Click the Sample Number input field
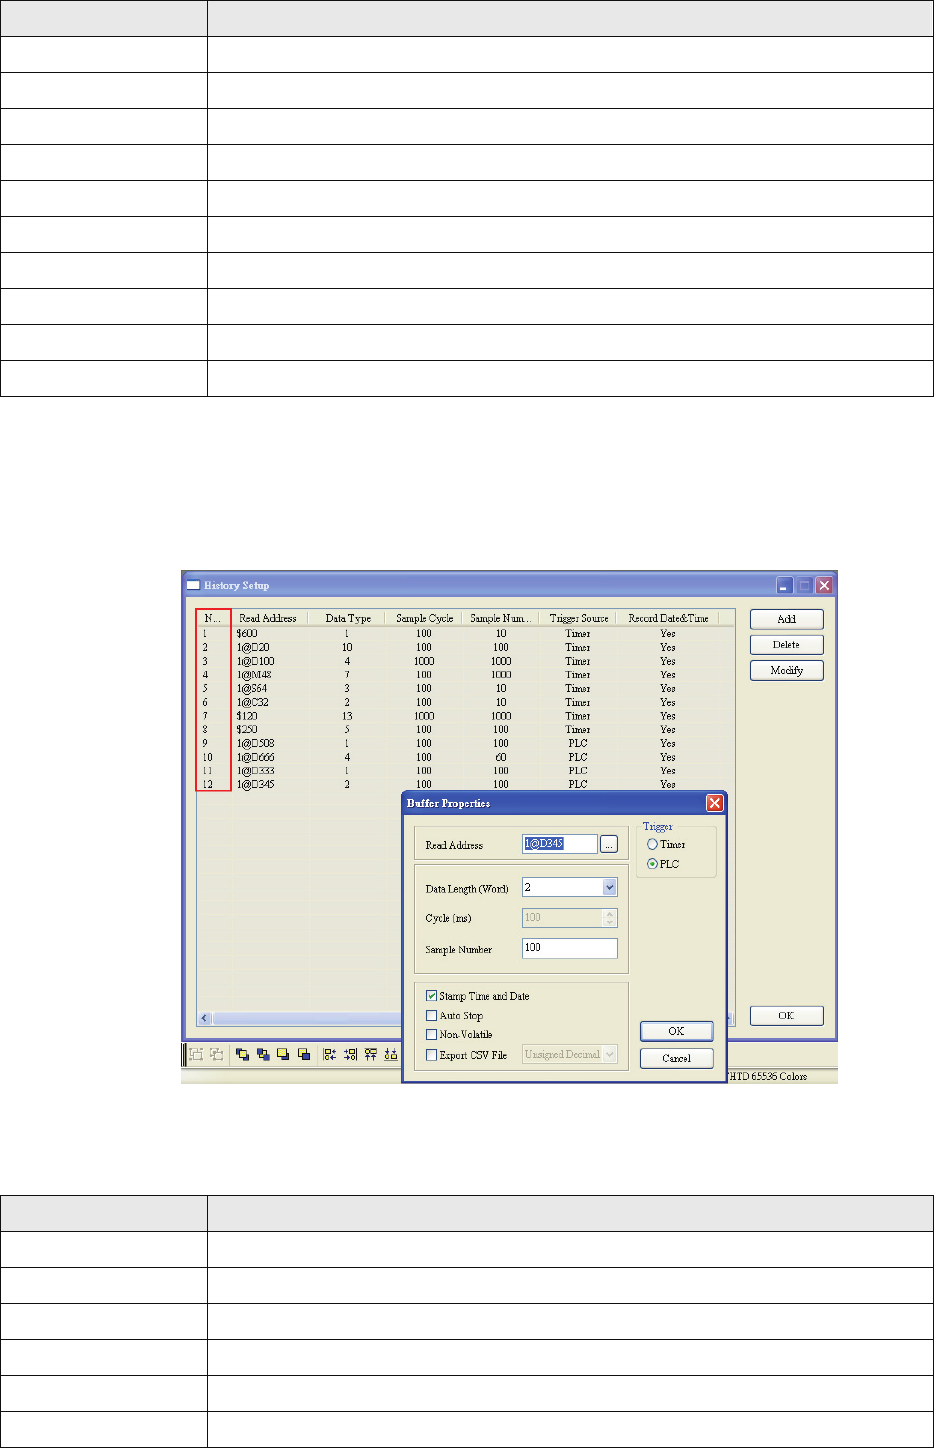 tap(569, 948)
